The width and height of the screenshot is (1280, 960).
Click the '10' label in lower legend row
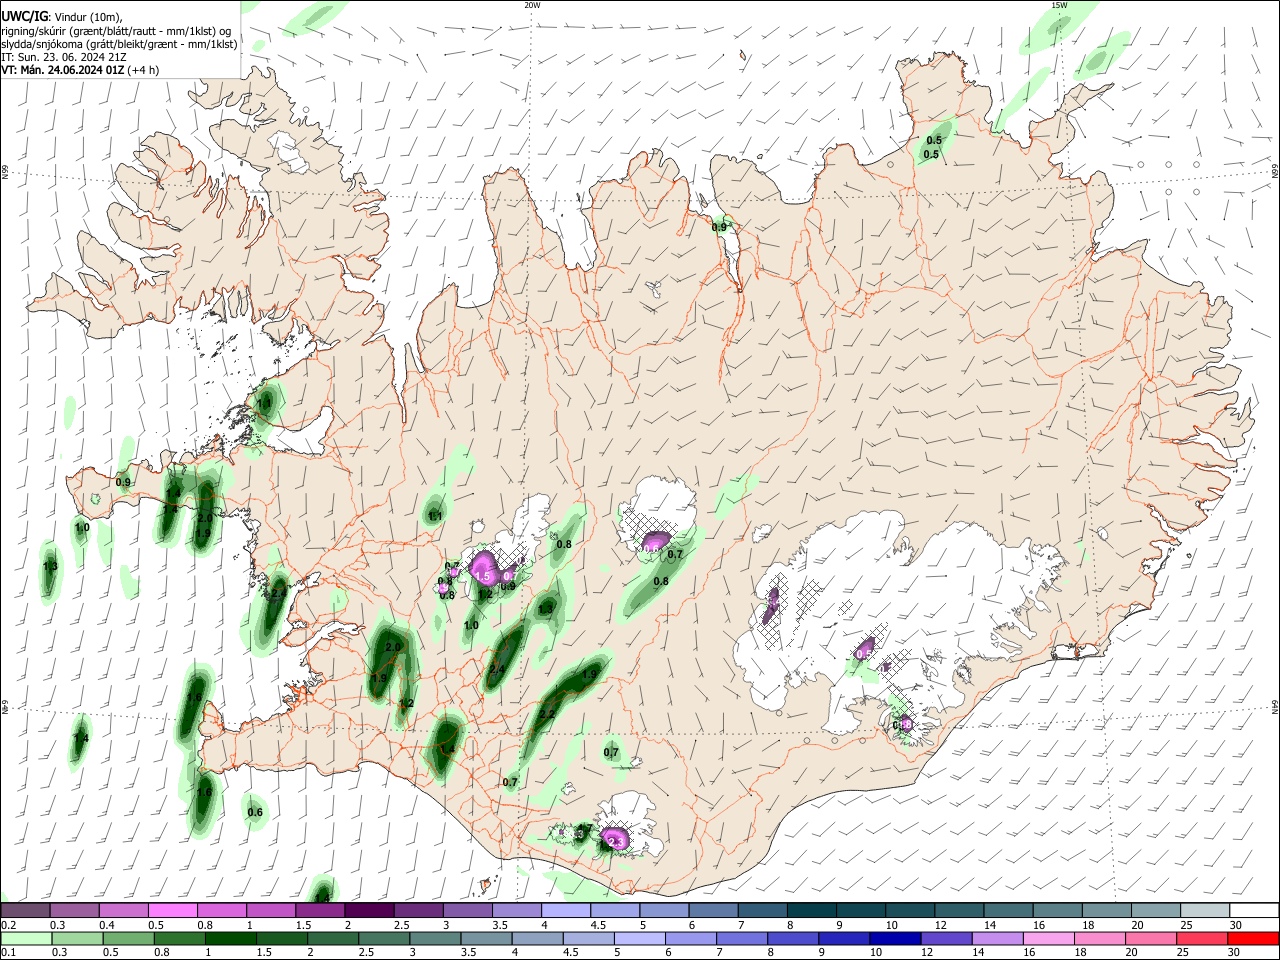[875, 953]
